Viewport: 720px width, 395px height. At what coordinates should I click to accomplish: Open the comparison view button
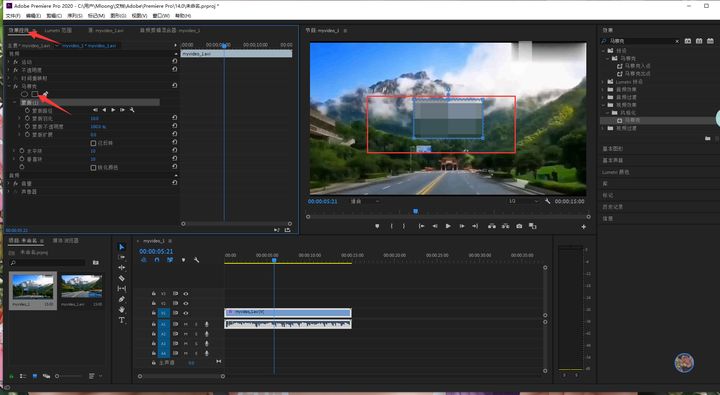pos(533,226)
